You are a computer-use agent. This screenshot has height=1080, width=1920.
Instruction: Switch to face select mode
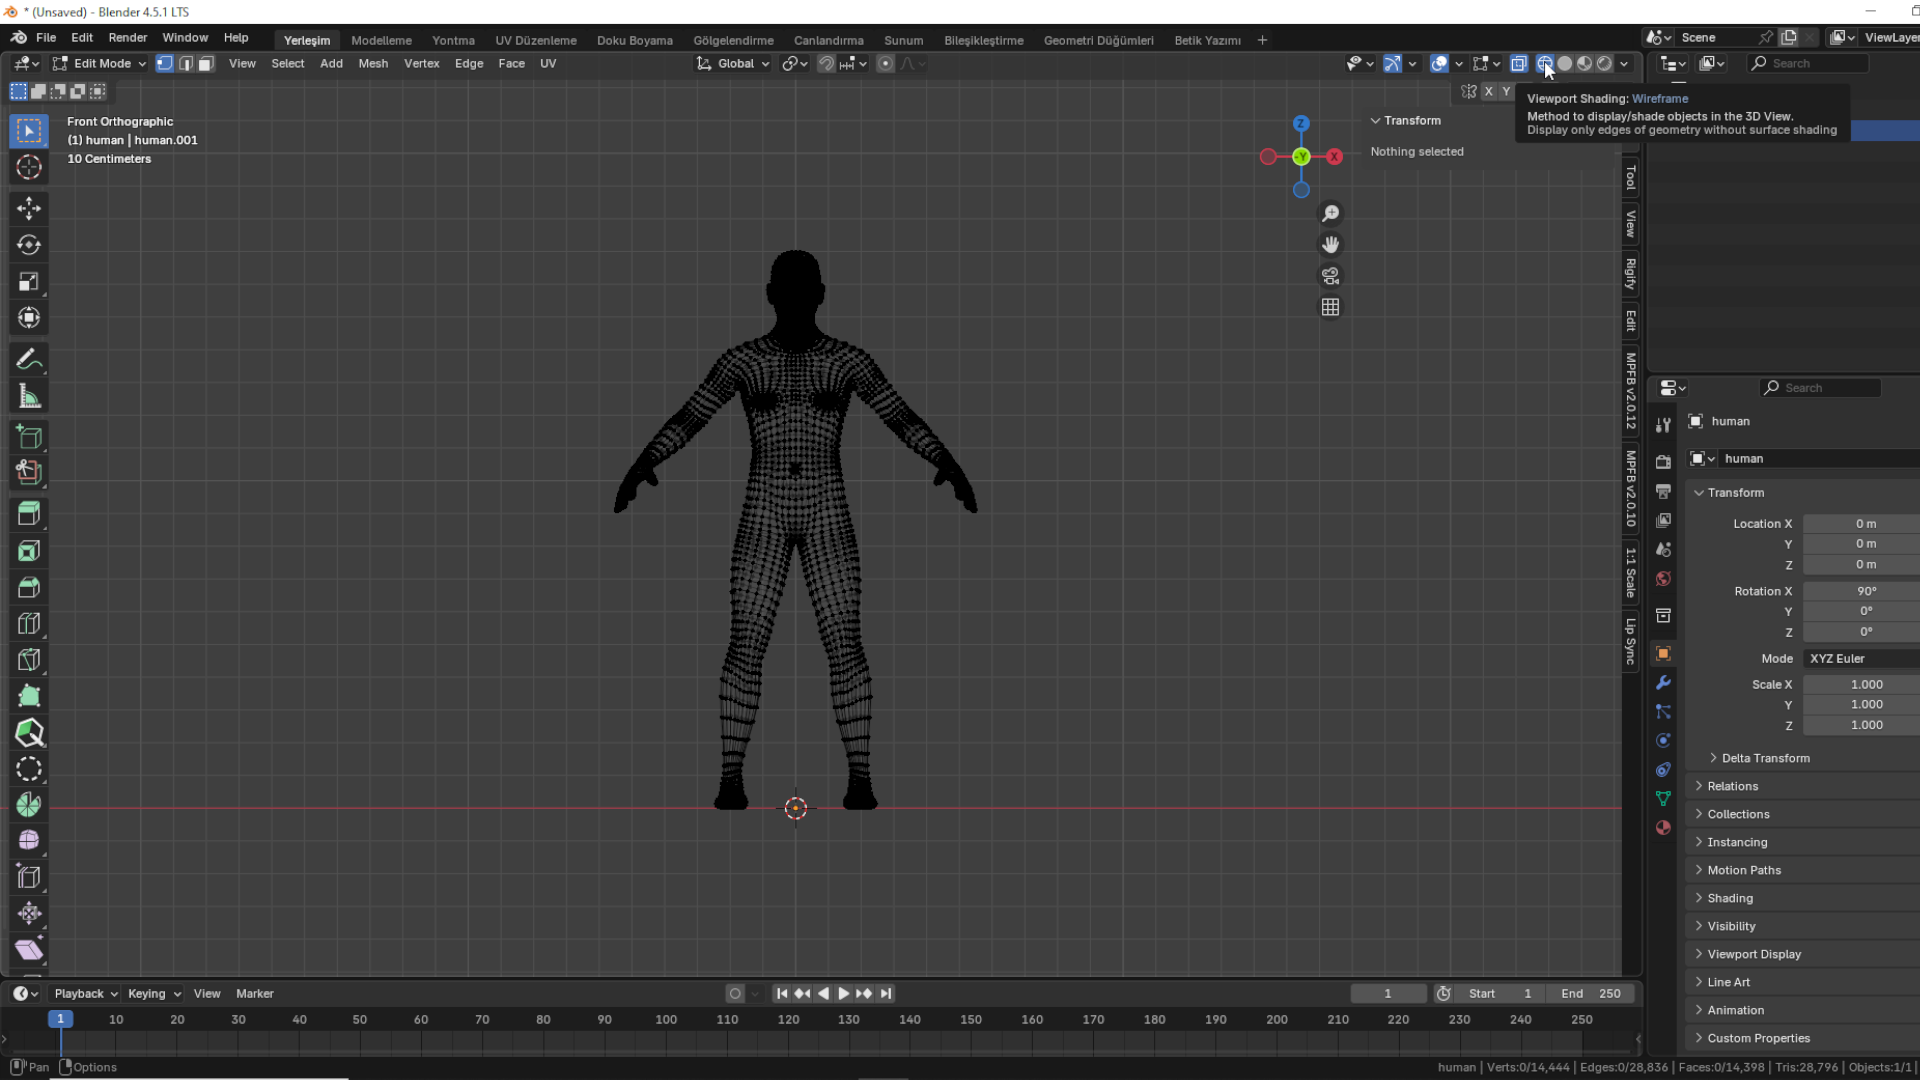(206, 63)
